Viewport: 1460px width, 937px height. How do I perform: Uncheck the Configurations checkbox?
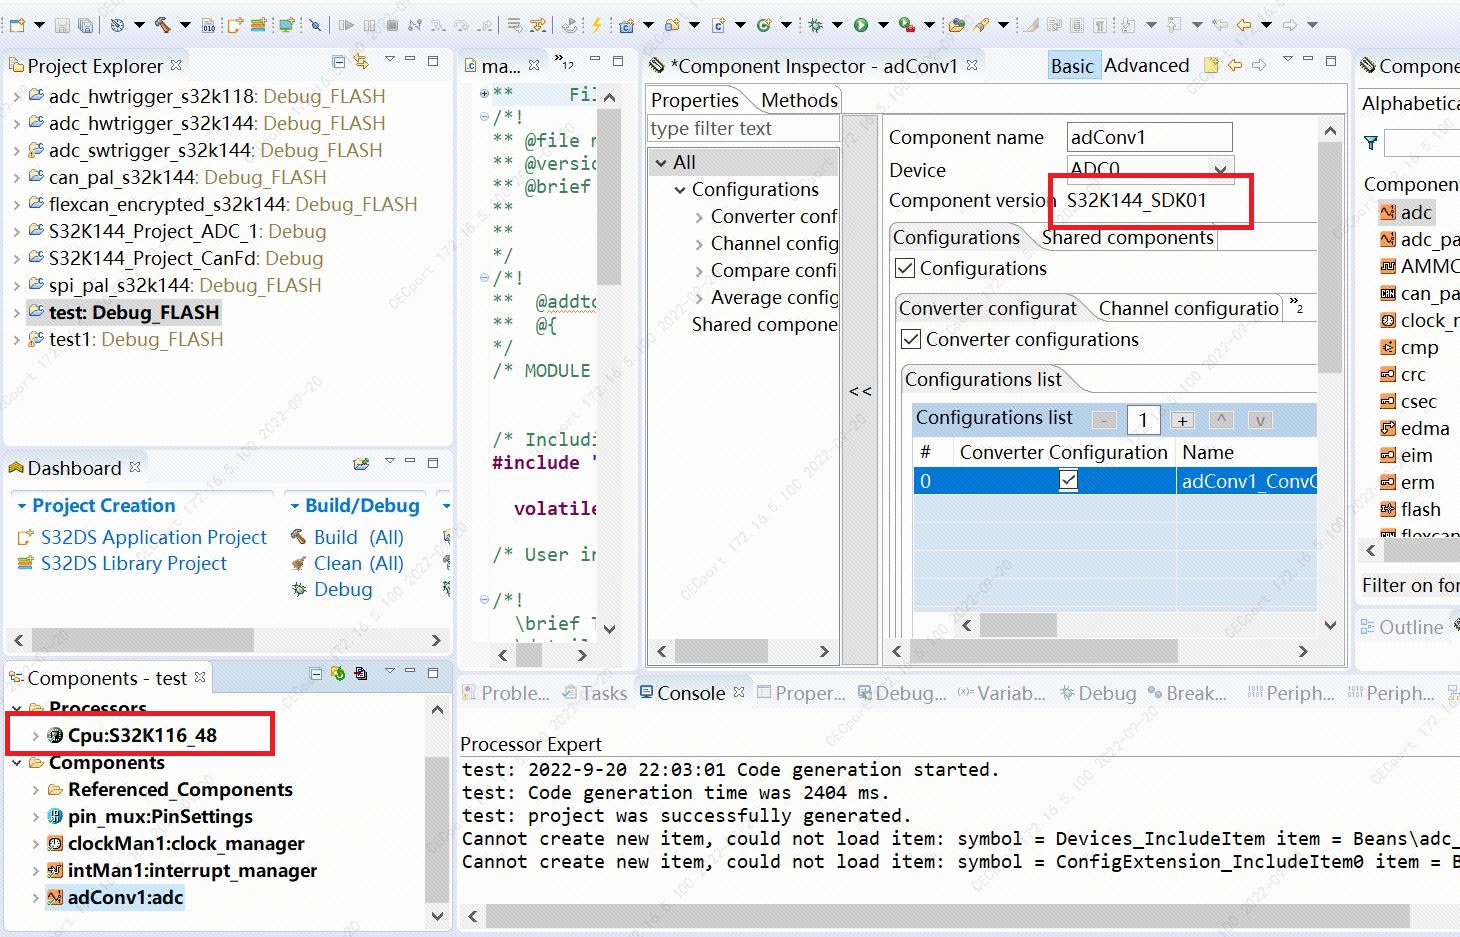(x=905, y=268)
